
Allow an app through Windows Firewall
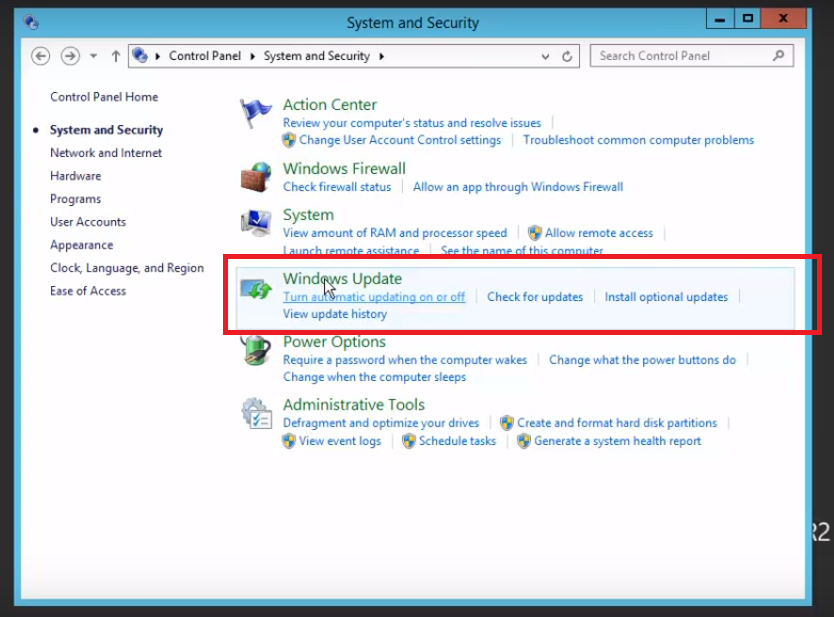click(x=518, y=187)
